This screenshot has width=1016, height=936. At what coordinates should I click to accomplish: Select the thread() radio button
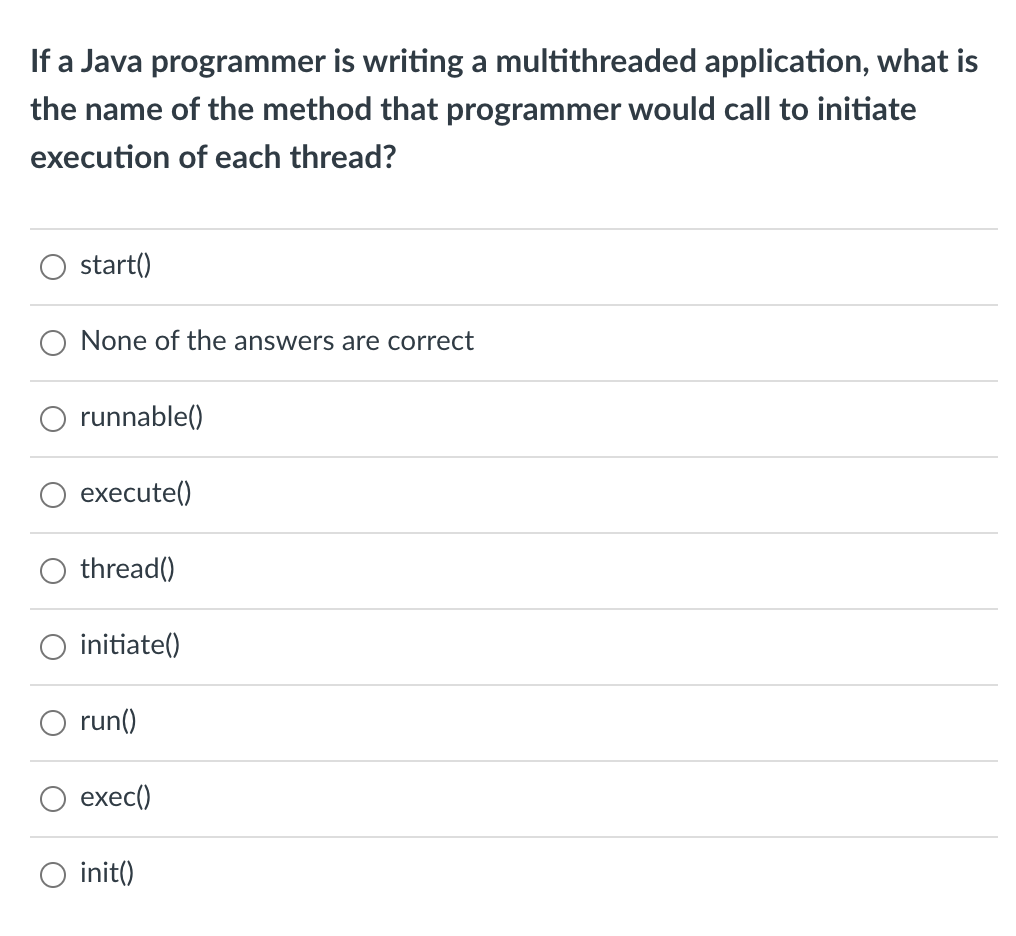click(53, 570)
